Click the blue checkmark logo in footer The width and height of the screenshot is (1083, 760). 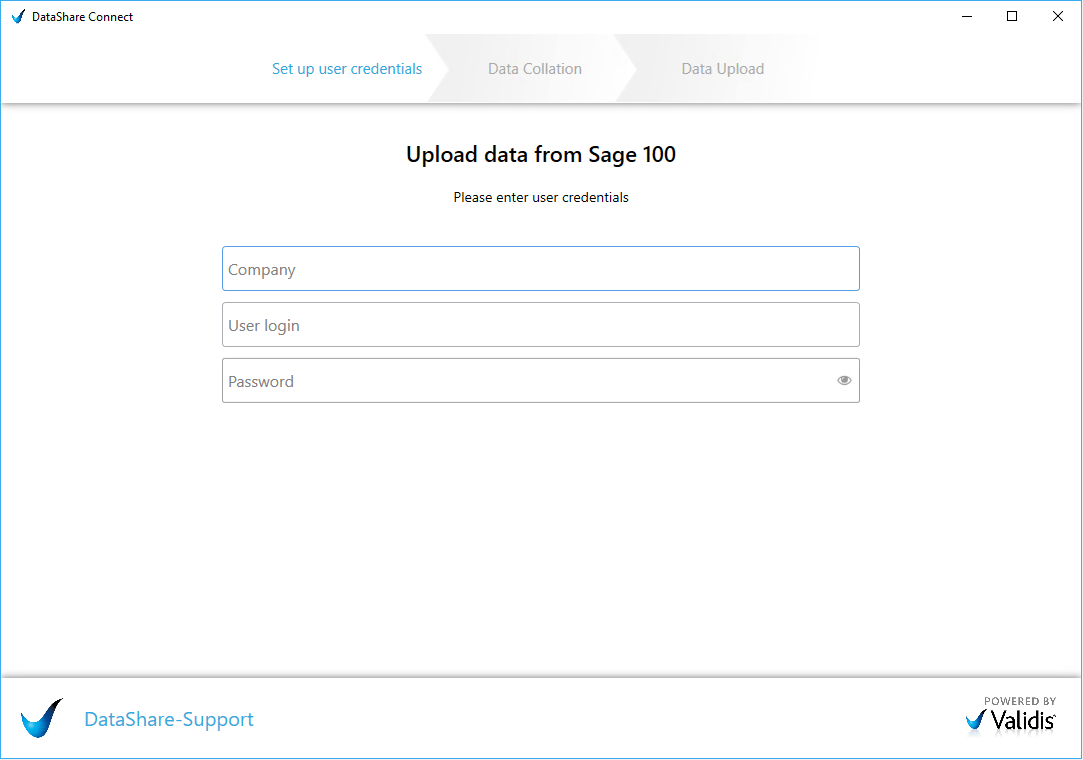41,718
